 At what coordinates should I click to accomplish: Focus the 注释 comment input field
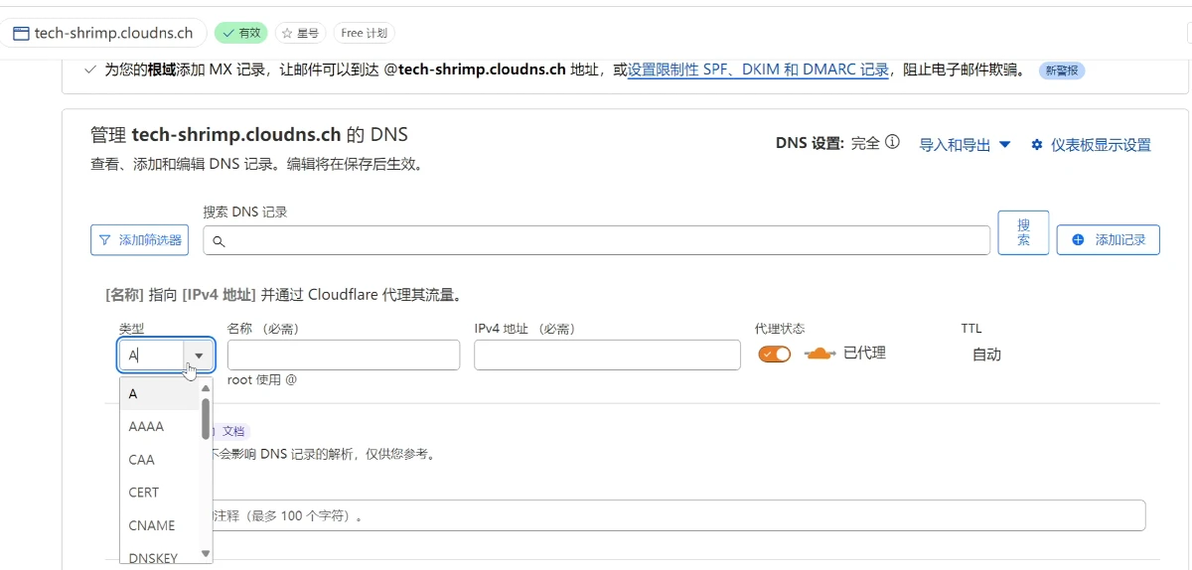point(677,515)
